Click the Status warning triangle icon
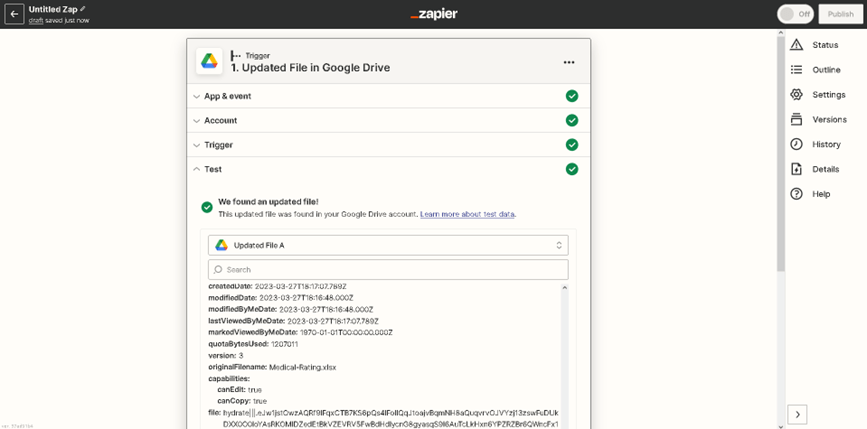 [x=796, y=45]
